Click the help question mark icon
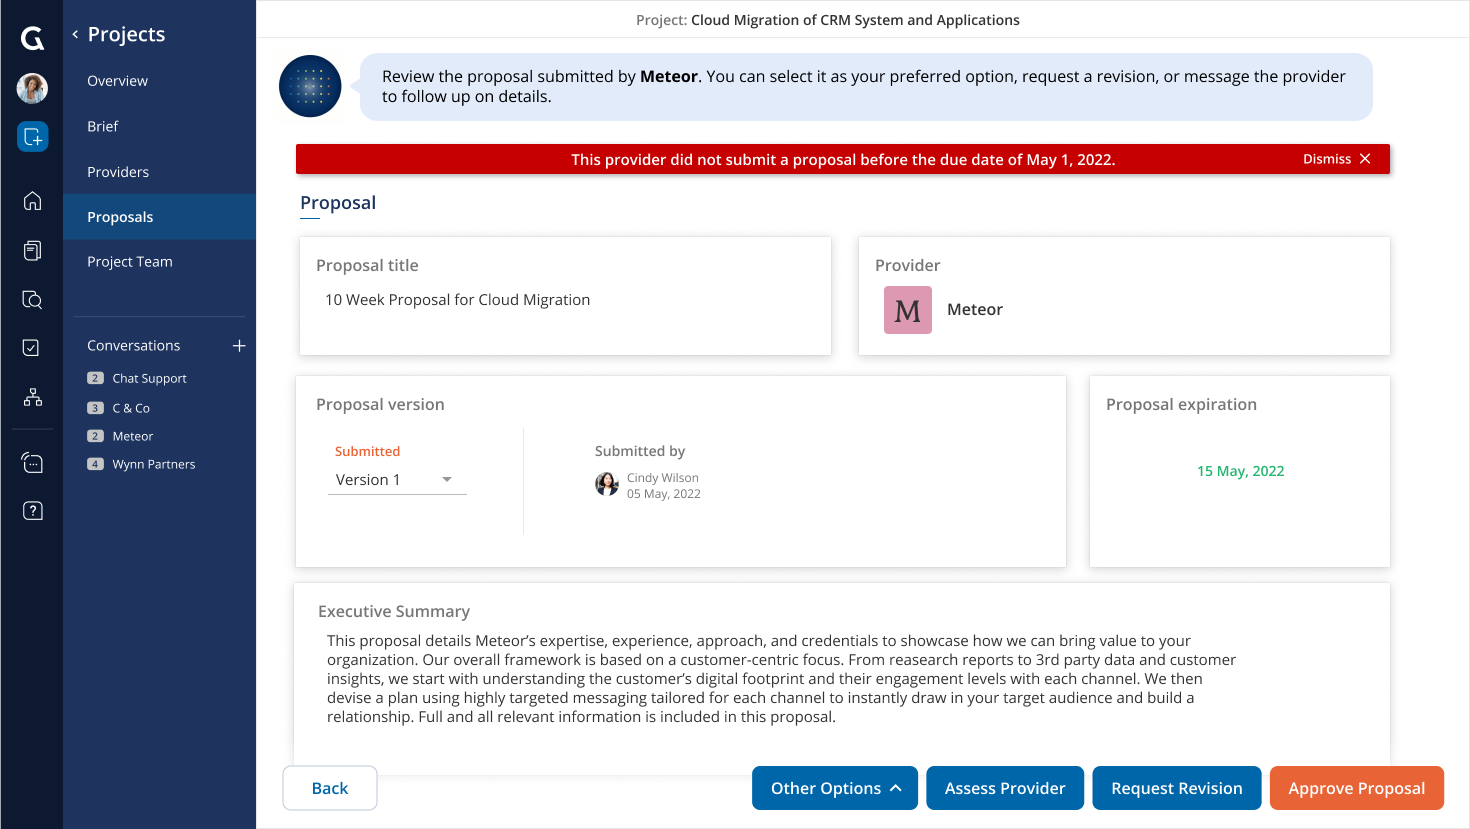The image size is (1470, 829). (x=32, y=511)
